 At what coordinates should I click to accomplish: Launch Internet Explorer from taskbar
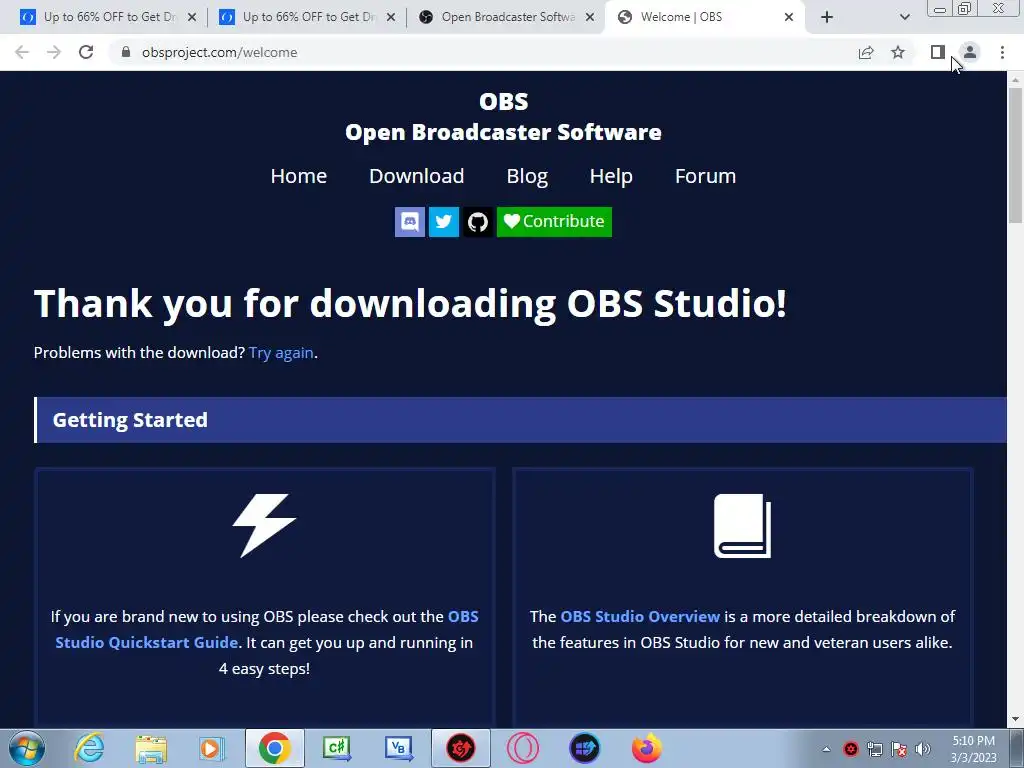tap(89, 748)
